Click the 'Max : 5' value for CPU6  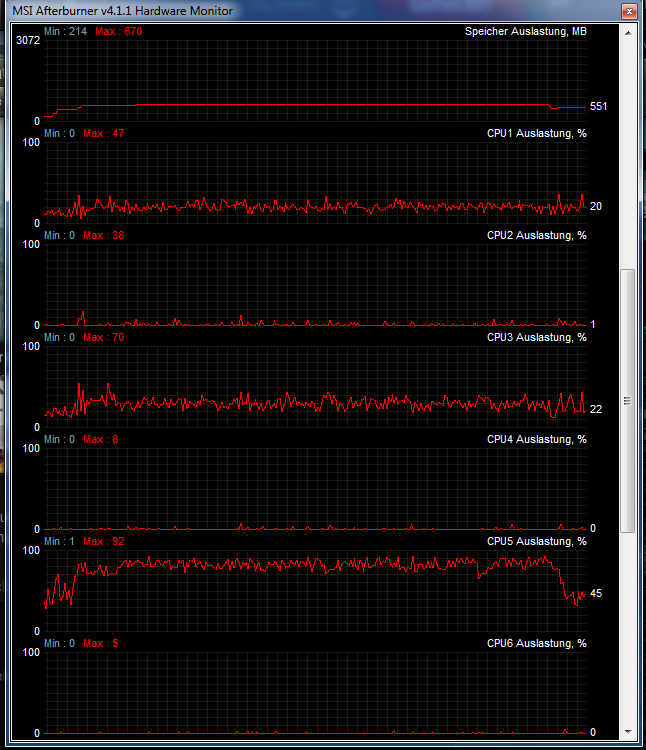pos(101,643)
